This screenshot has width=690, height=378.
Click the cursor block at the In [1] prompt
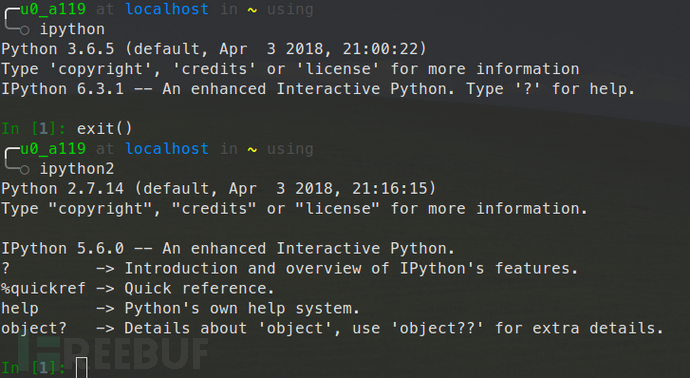click(x=81, y=368)
